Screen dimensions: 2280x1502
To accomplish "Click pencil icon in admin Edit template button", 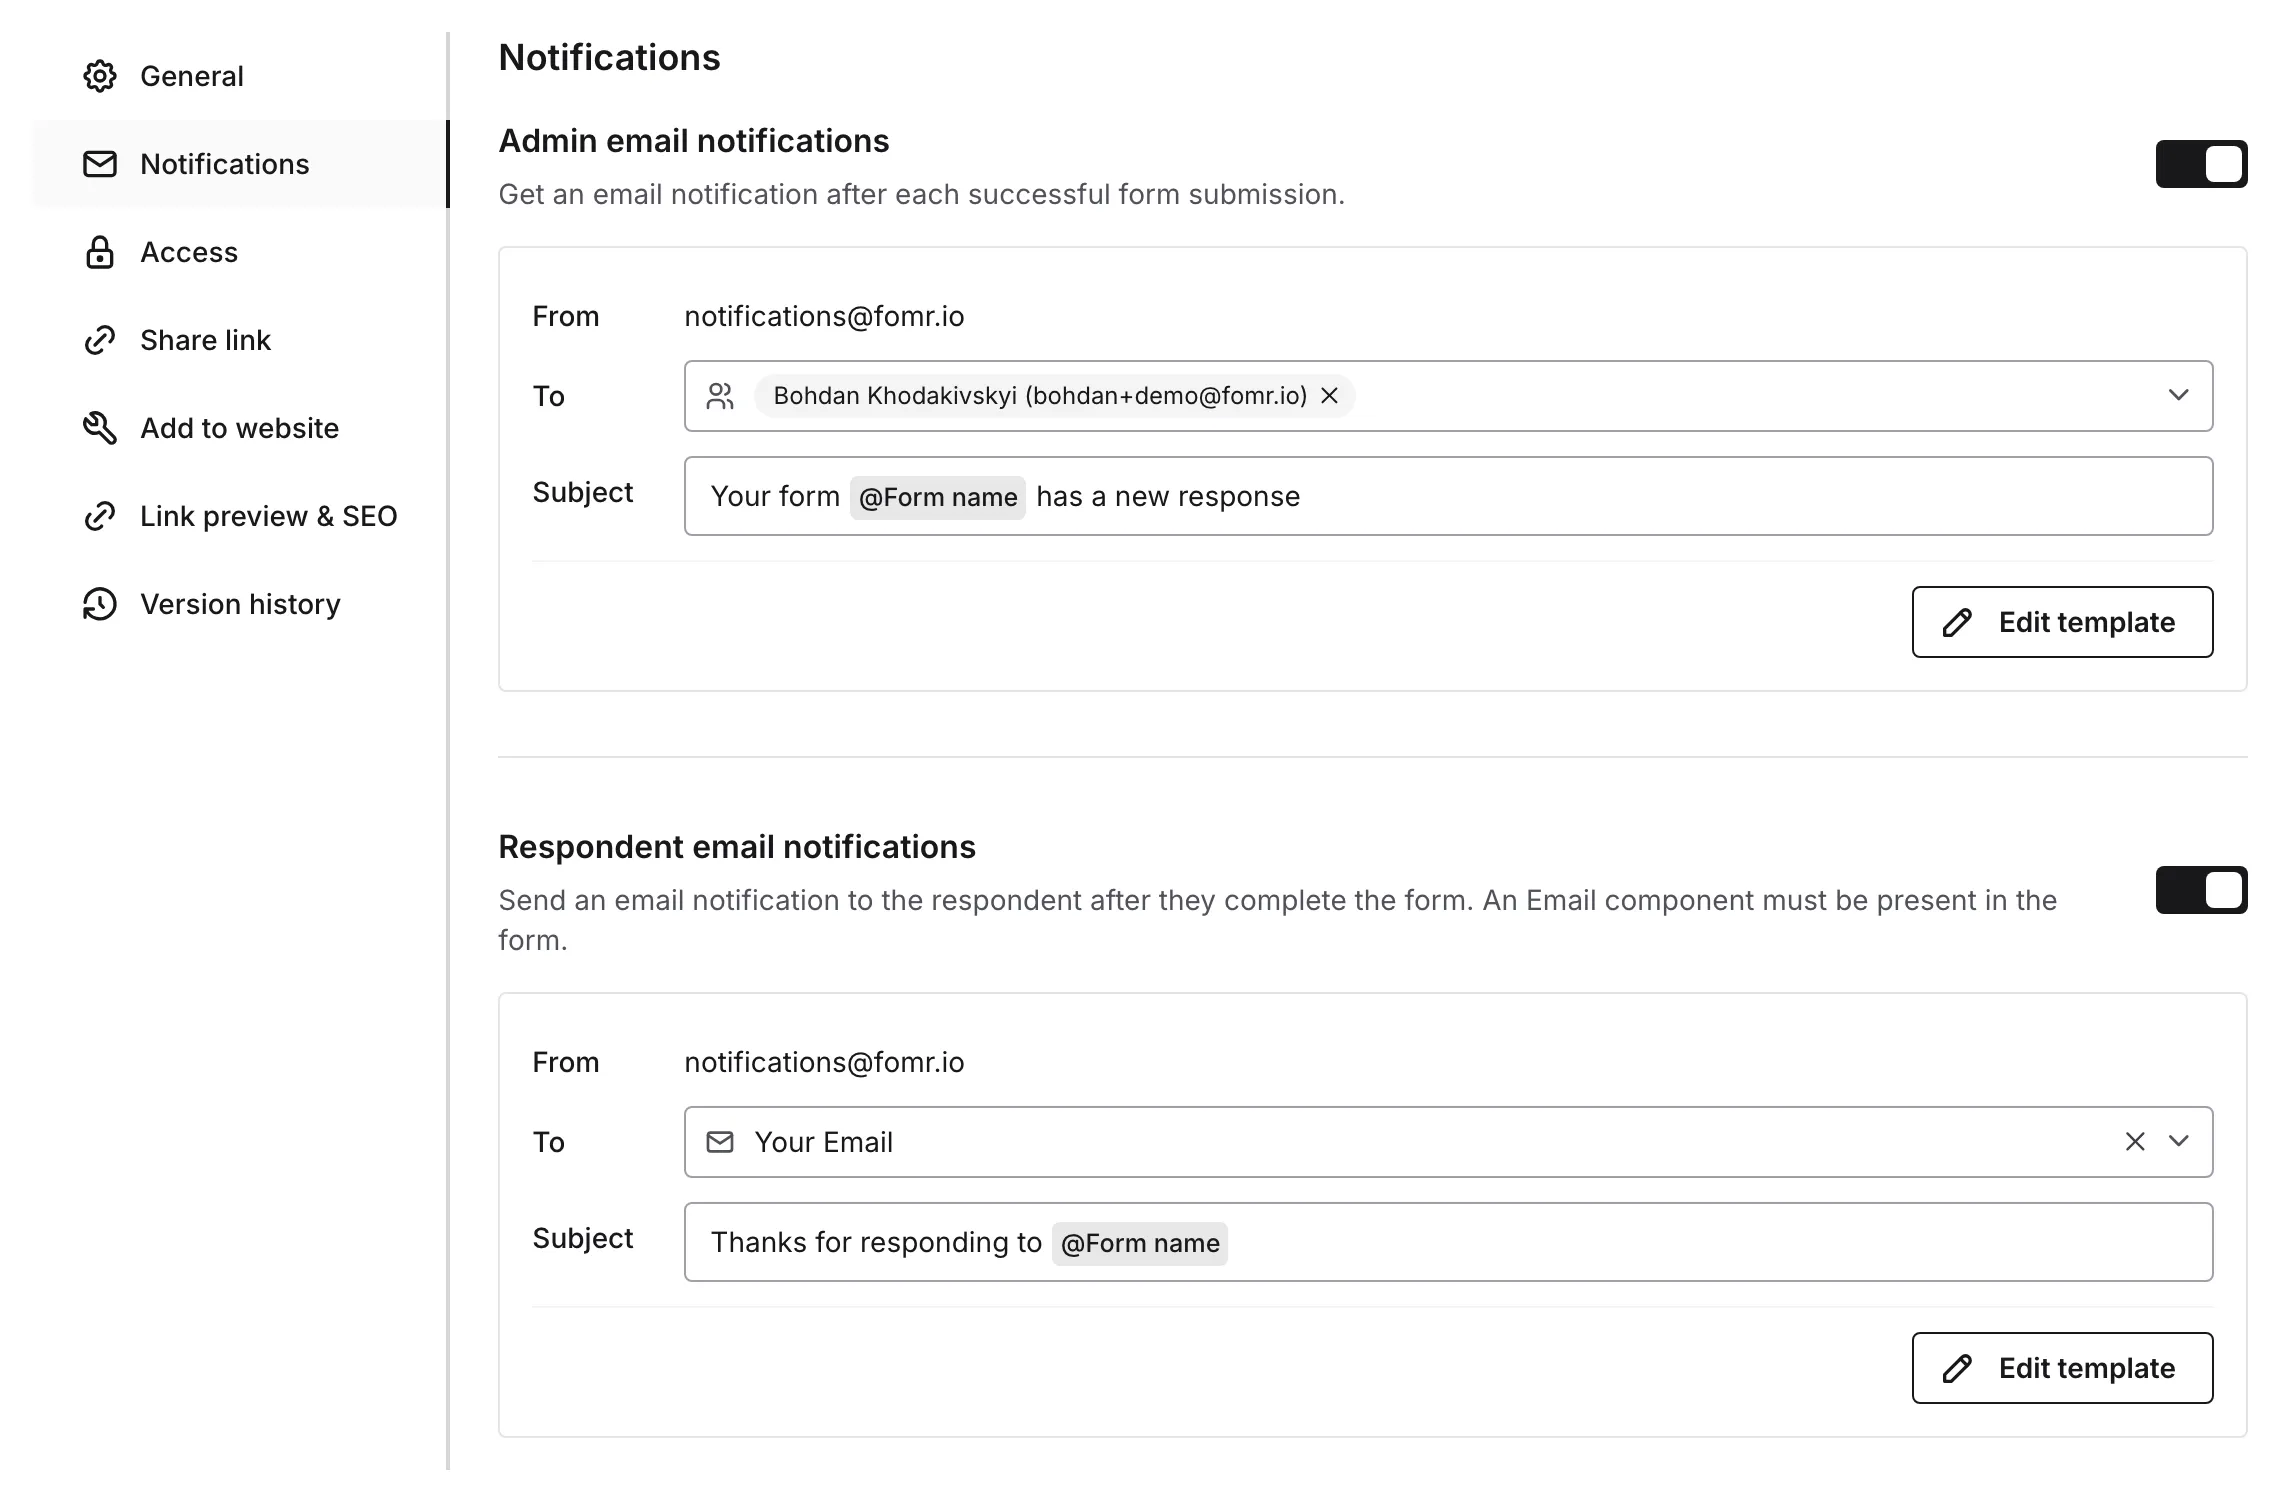I will coord(1957,622).
